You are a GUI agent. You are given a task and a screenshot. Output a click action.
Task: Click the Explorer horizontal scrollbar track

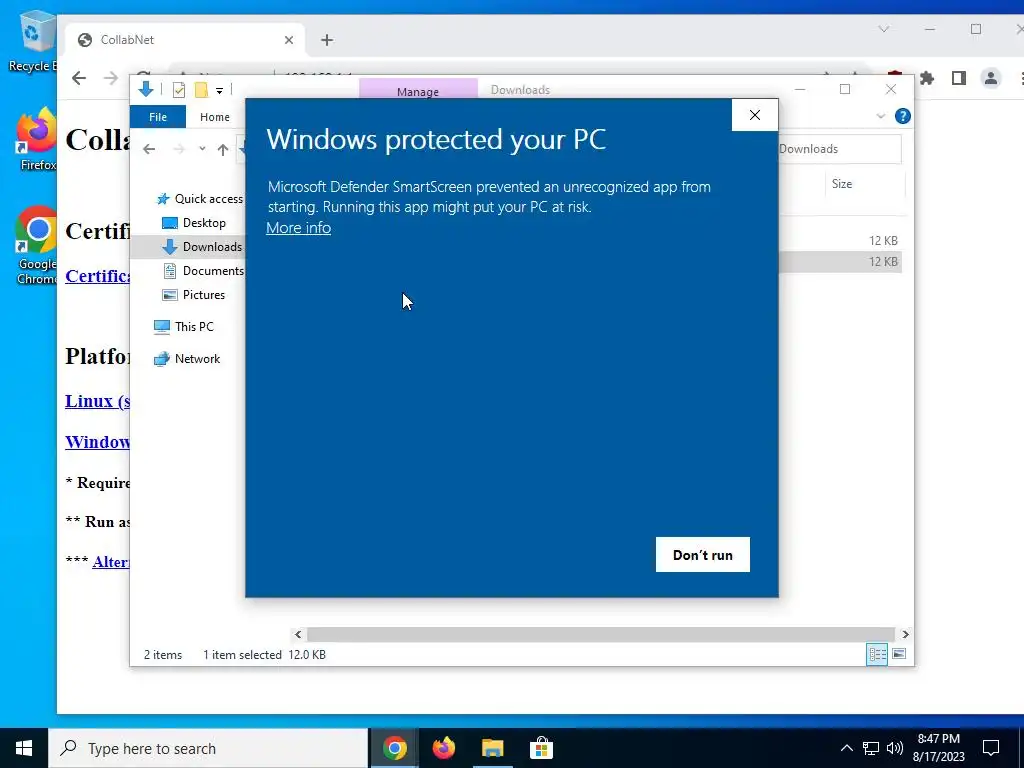pos(601,634)
